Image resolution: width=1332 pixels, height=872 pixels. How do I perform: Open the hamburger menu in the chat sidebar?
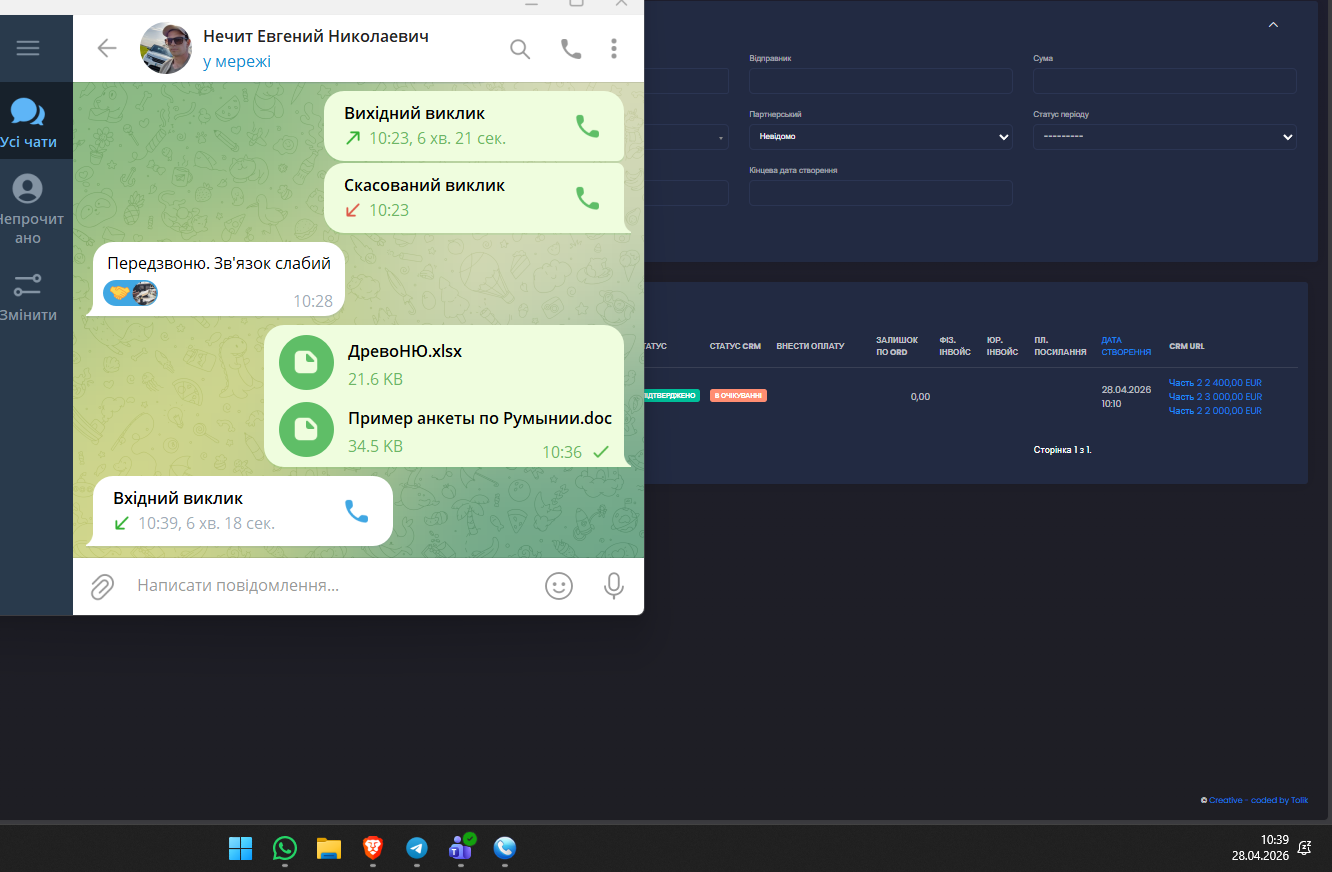click(28, 48)
